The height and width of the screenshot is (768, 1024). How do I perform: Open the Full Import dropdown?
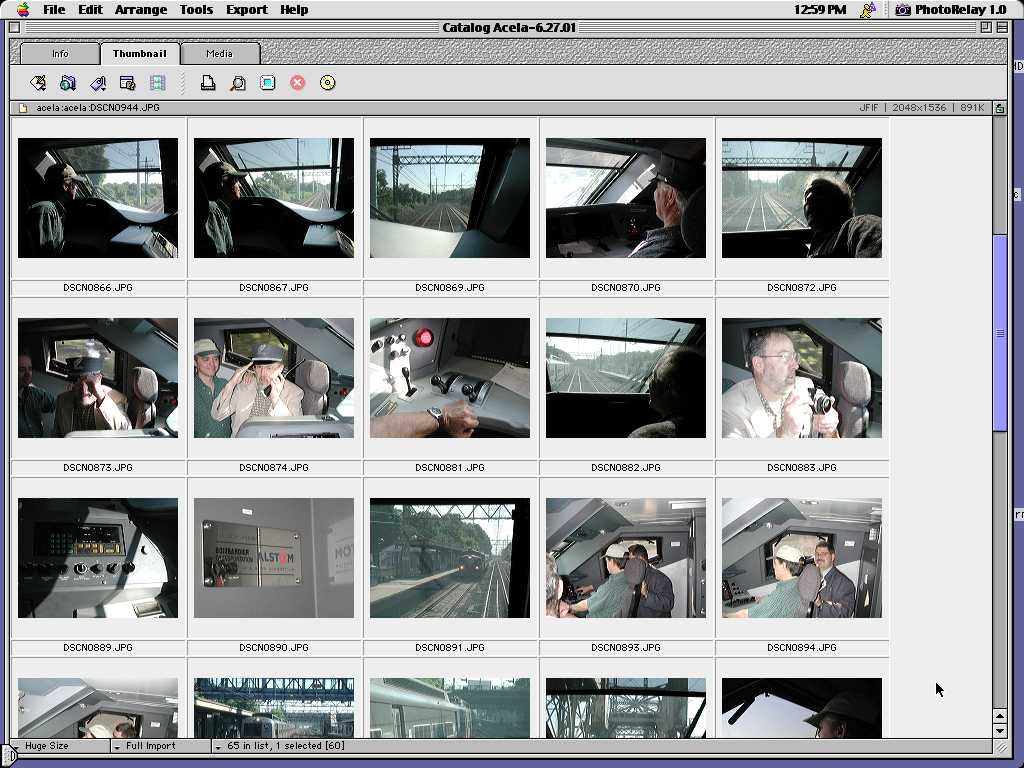coord(160,746)
